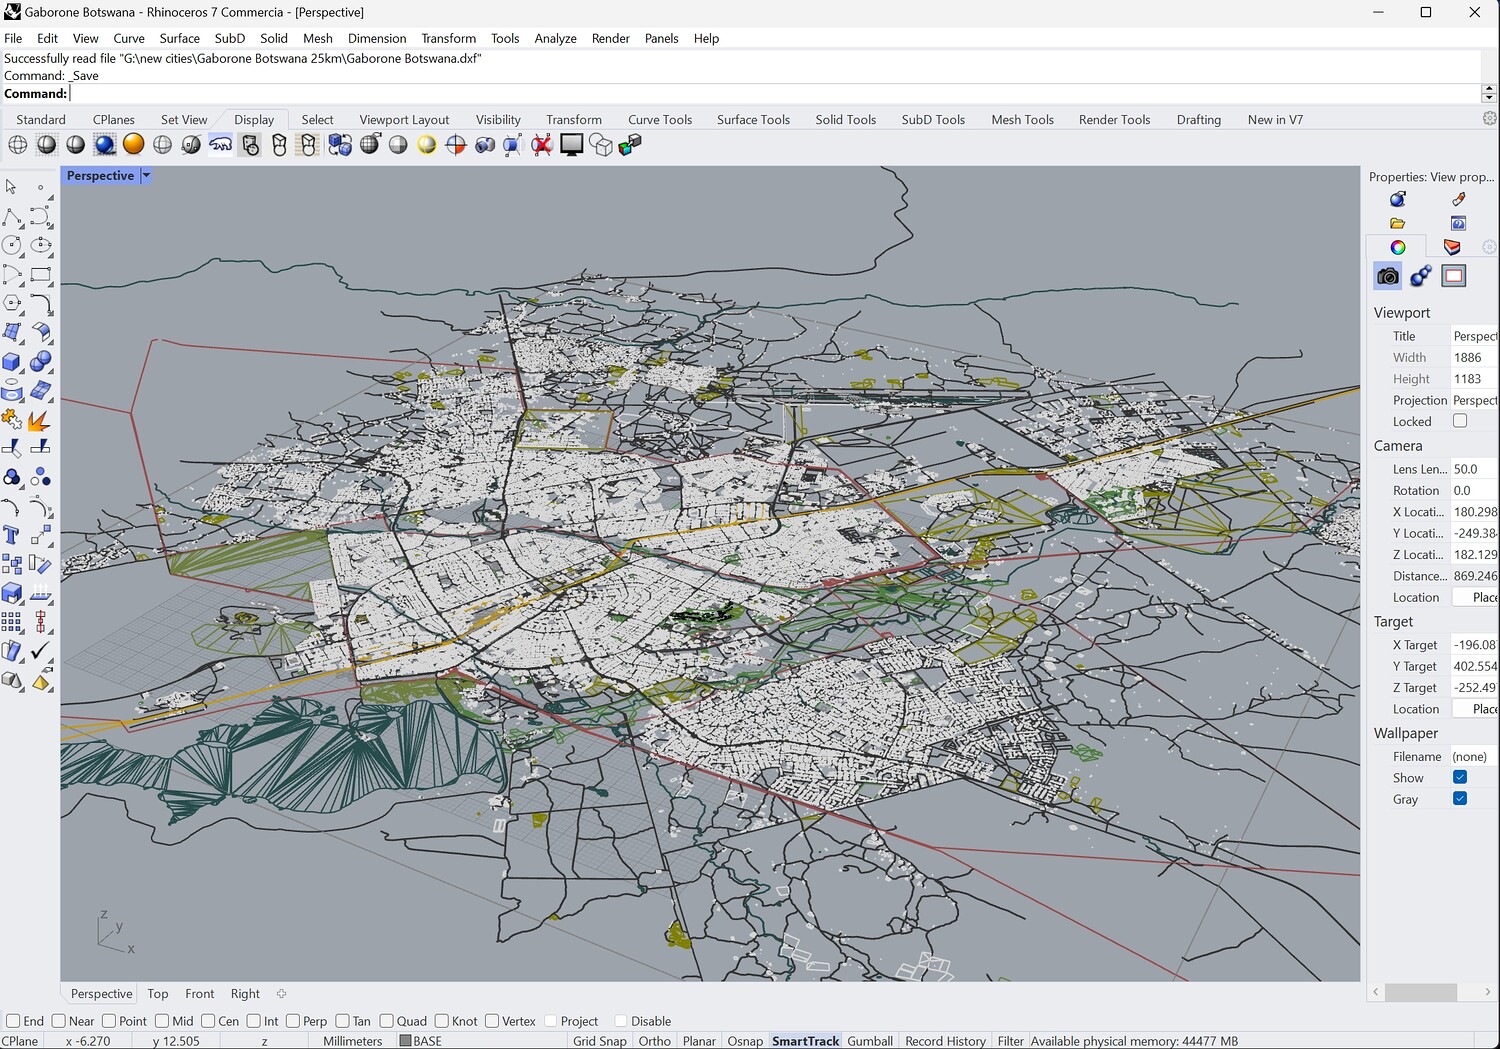Viewport: 1500px width, 1049px height.
Task: Select the Rendered viewport orange sphere icon
Action: coord(133,145)
